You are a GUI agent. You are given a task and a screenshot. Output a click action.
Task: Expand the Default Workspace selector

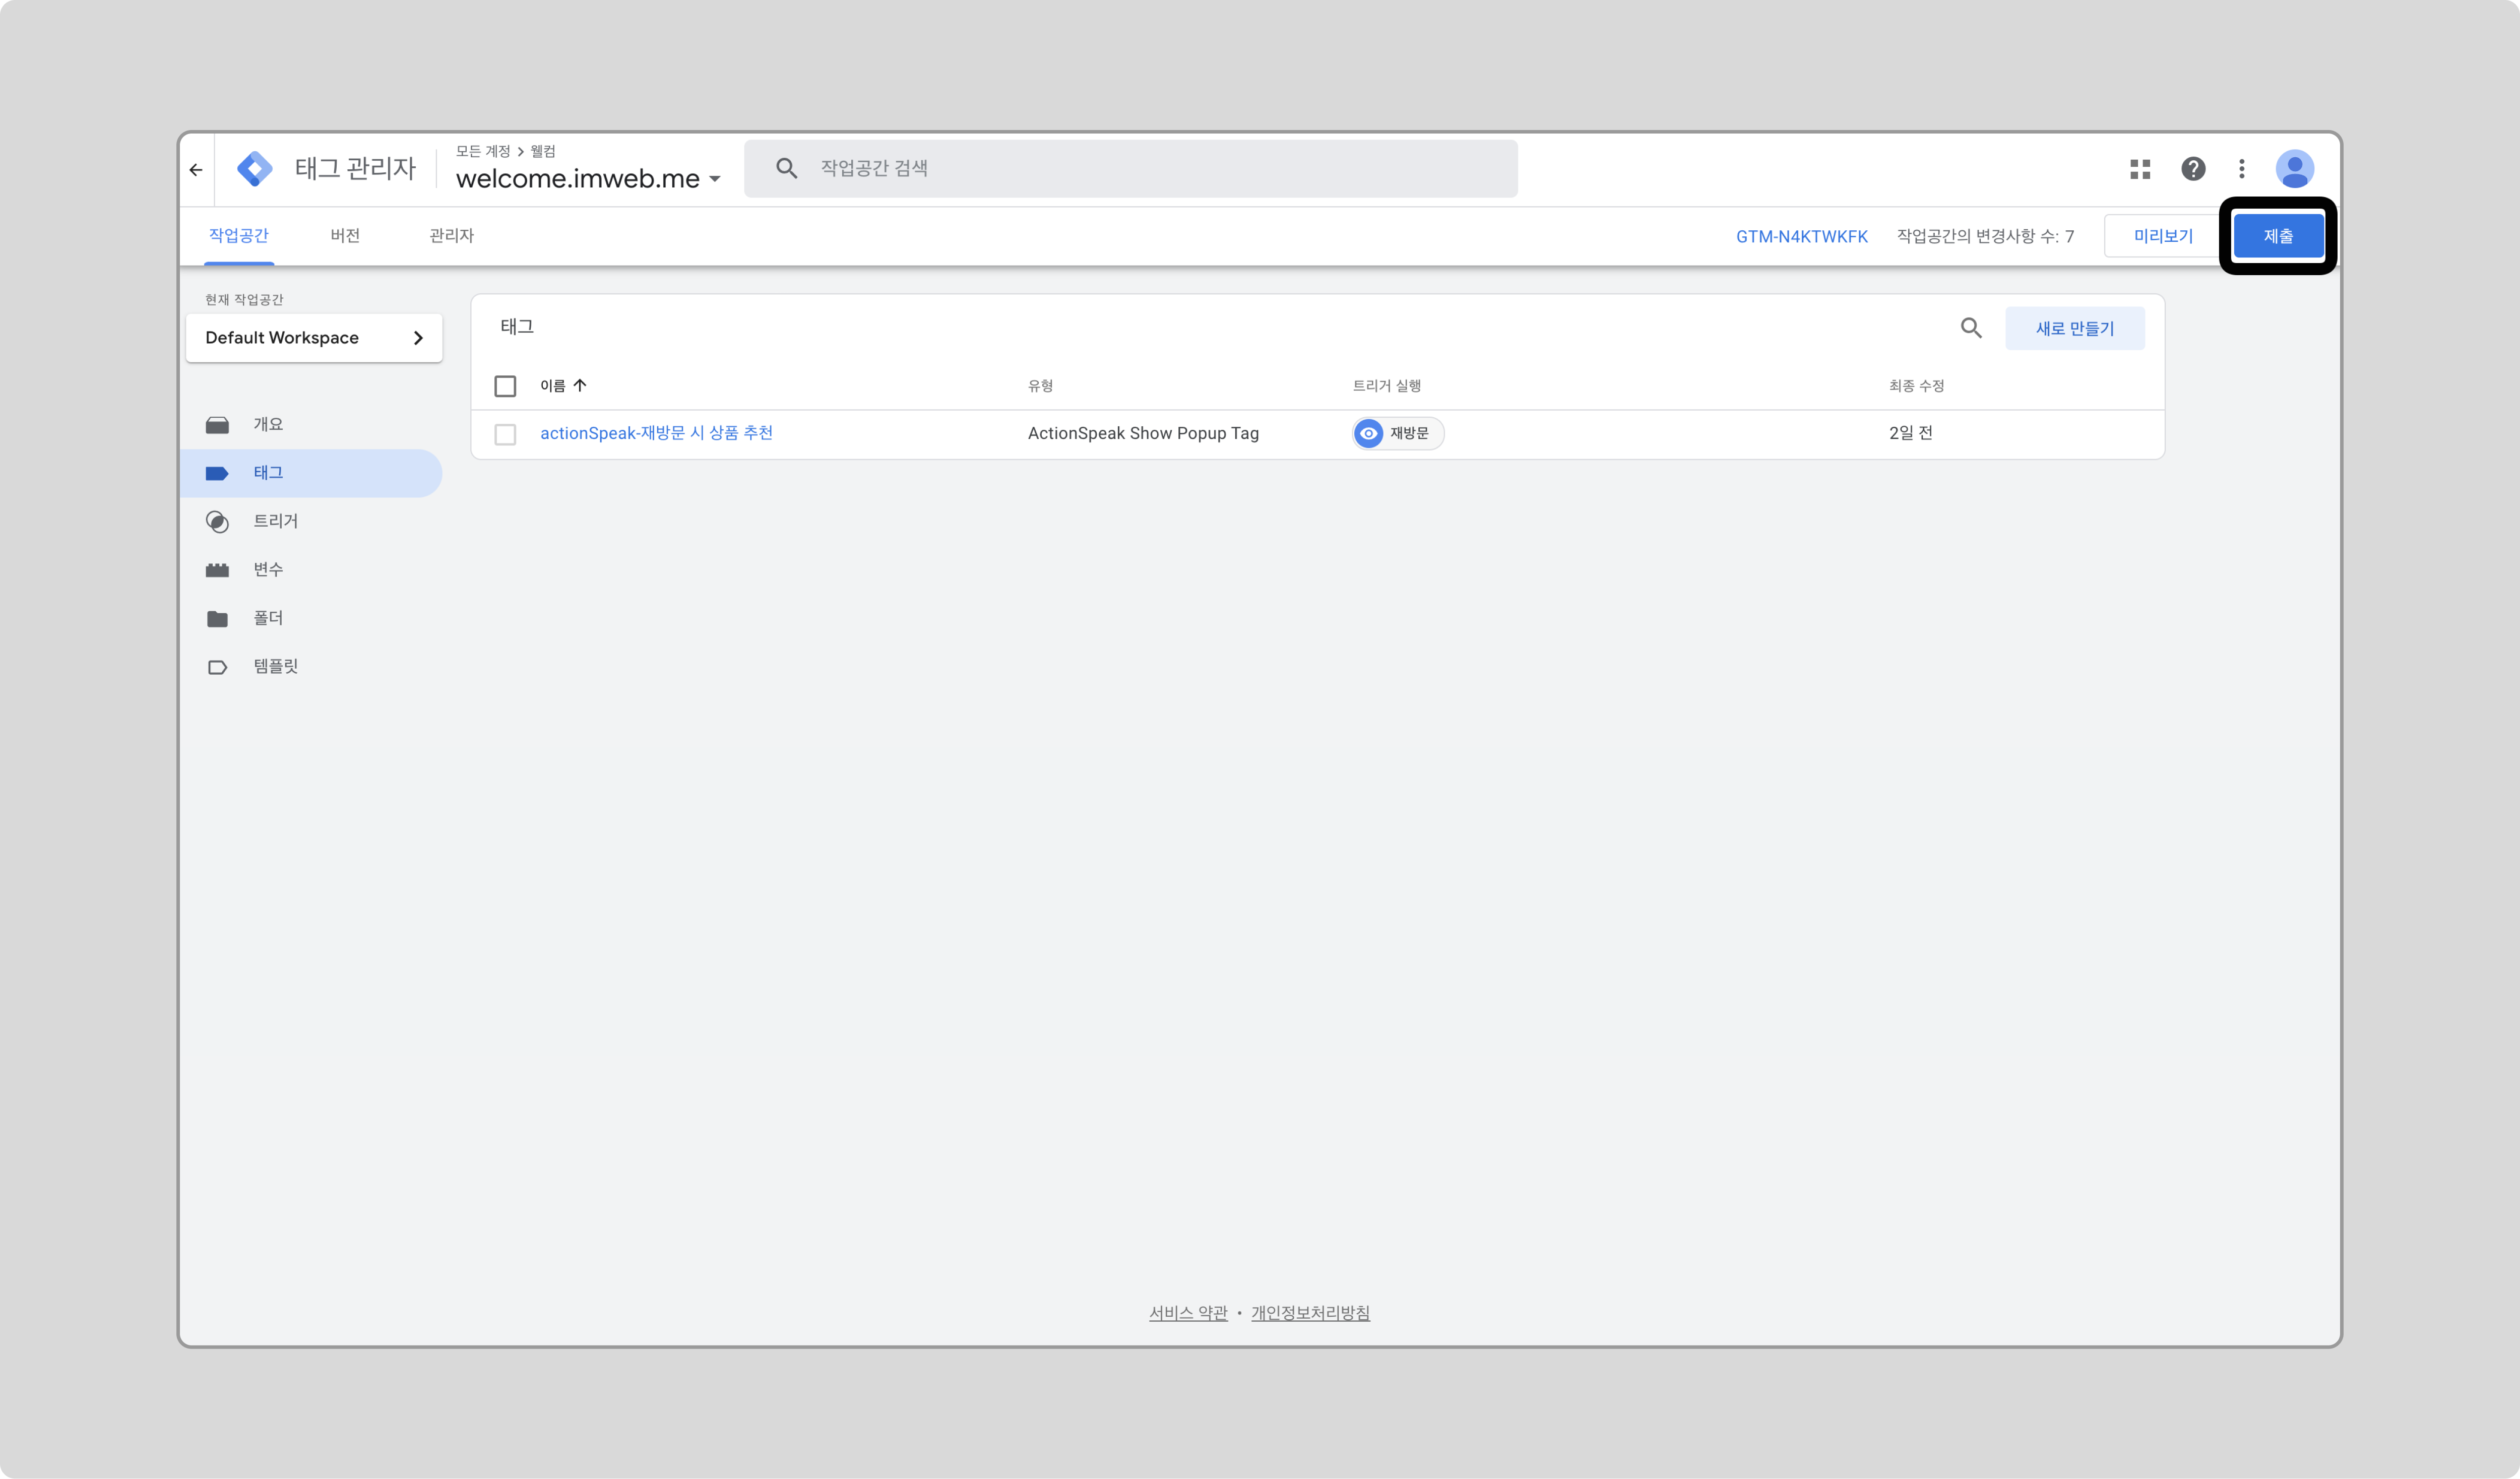tap(314, 337)
